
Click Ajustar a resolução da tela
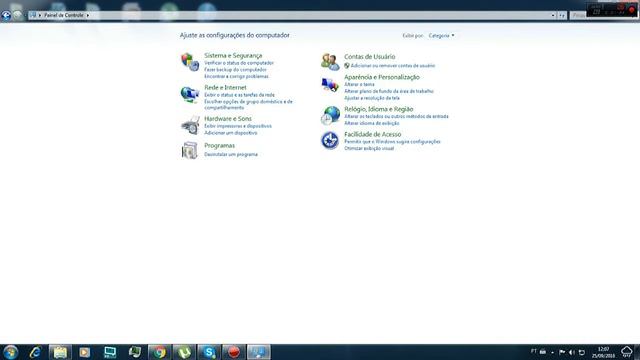372,98
